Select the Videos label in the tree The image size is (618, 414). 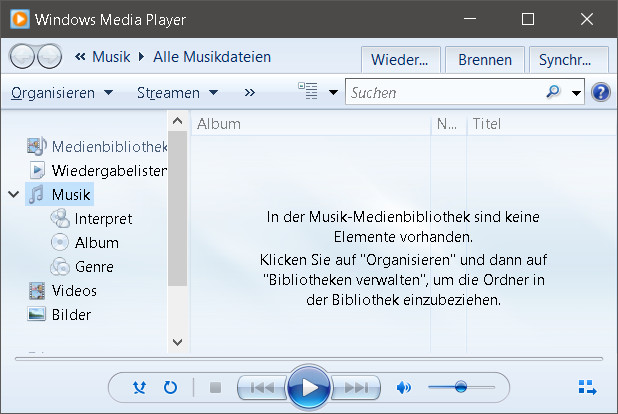[x=74, y=291]
